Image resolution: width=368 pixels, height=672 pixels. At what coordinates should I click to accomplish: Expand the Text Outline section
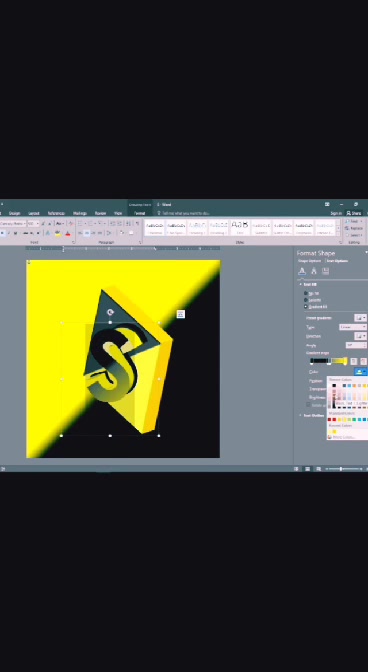[314, 415]
